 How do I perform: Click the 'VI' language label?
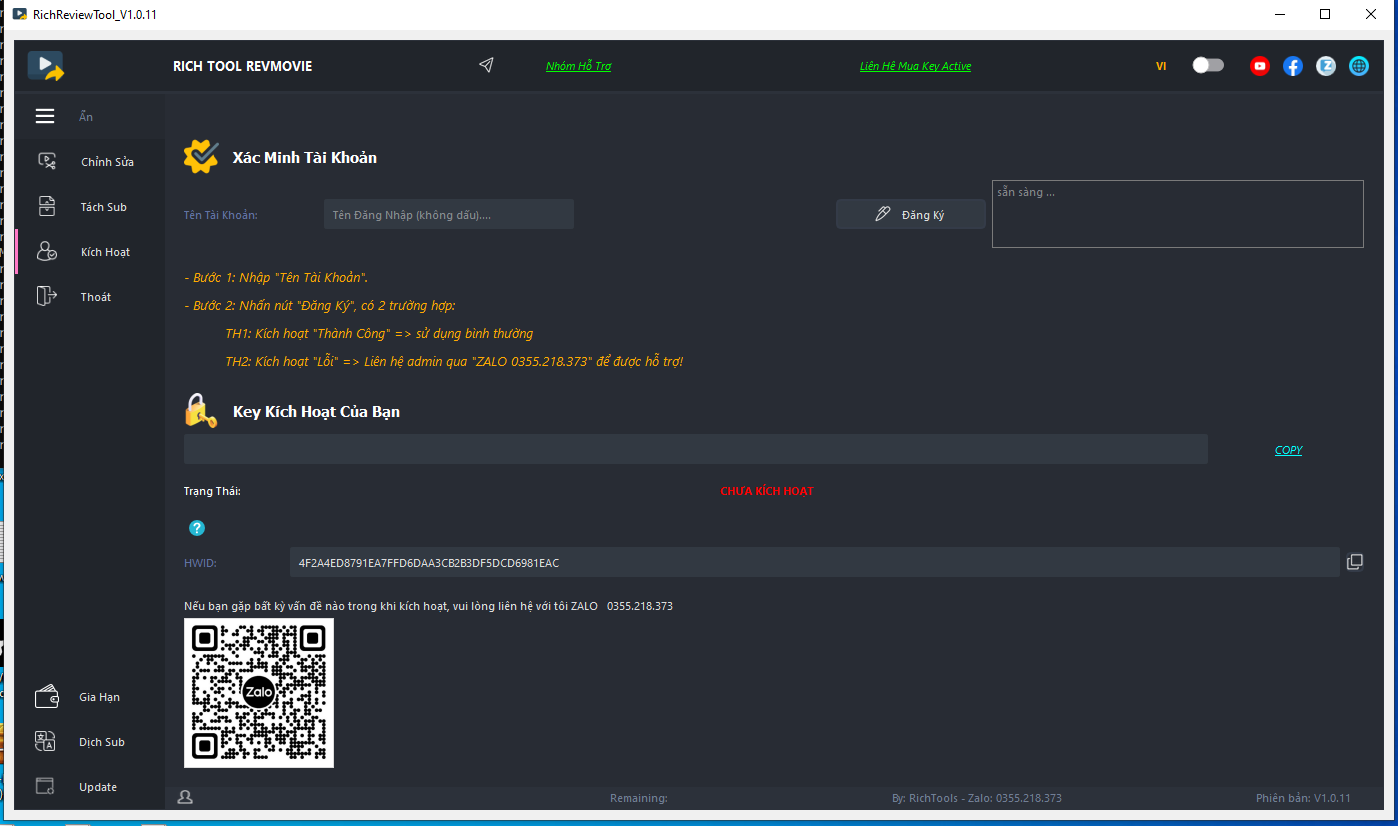[1161, 66]
